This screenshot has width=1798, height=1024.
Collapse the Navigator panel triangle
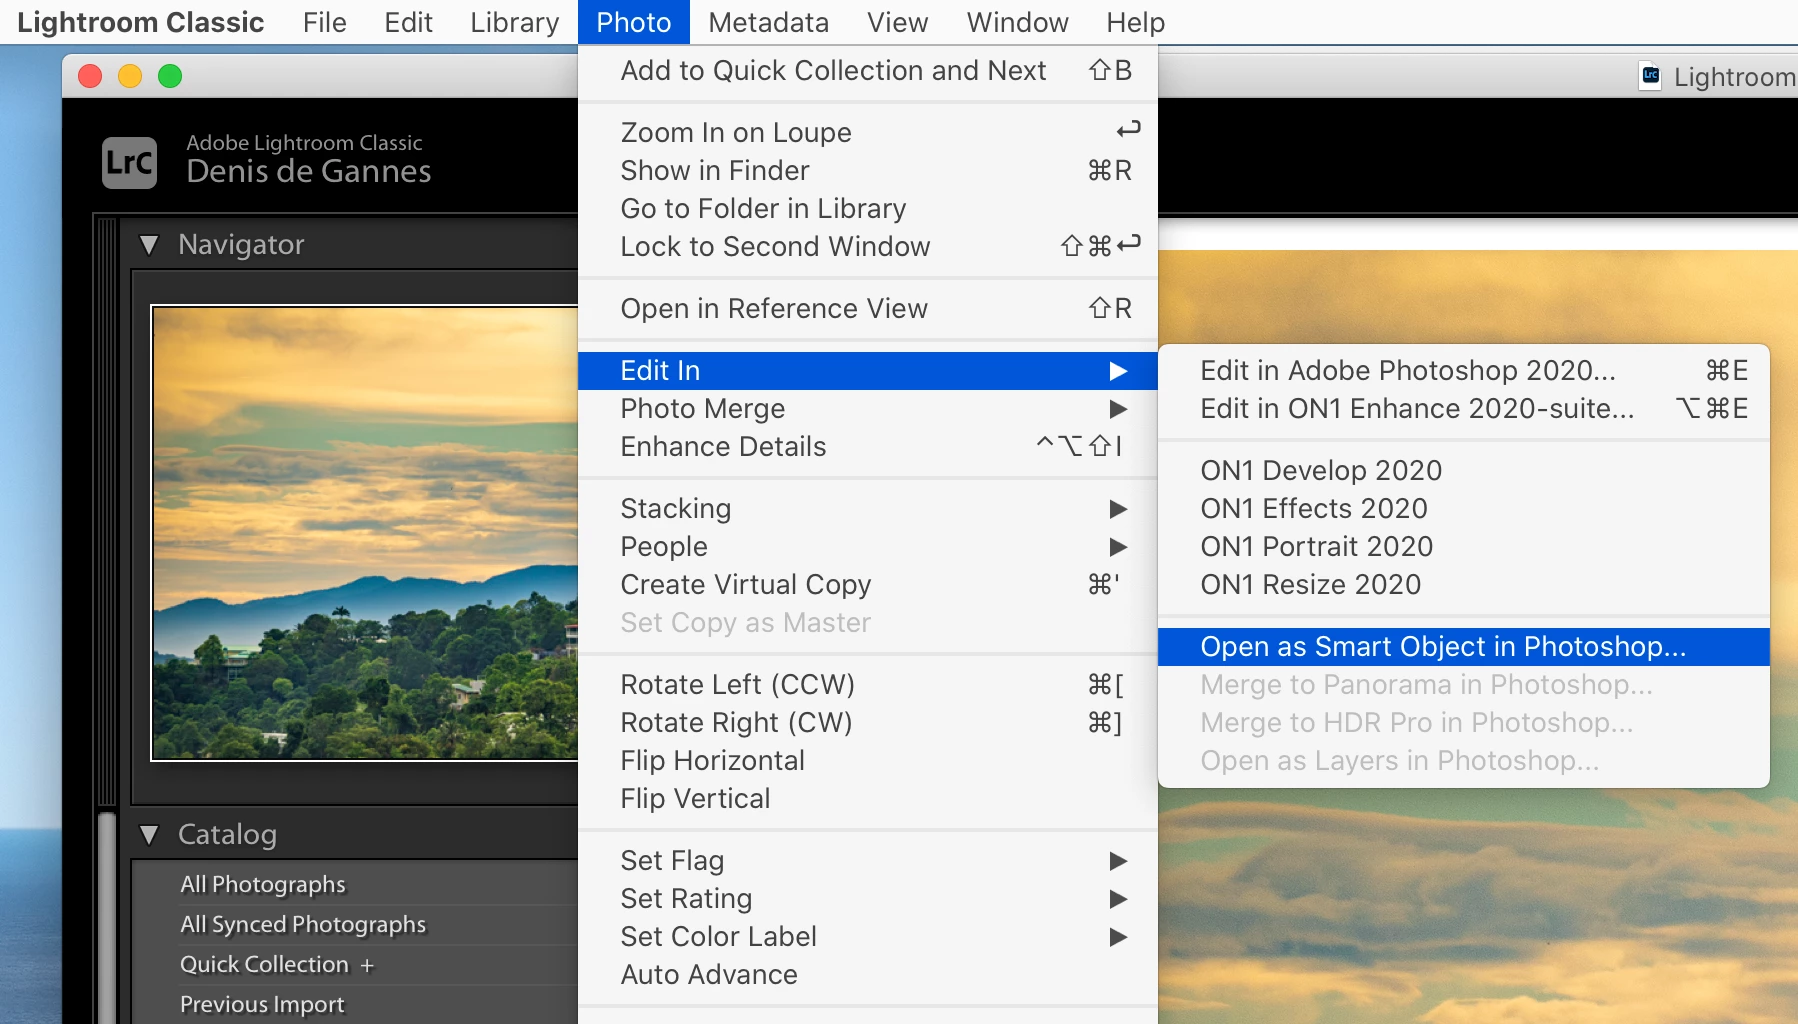tap(149, 245)
